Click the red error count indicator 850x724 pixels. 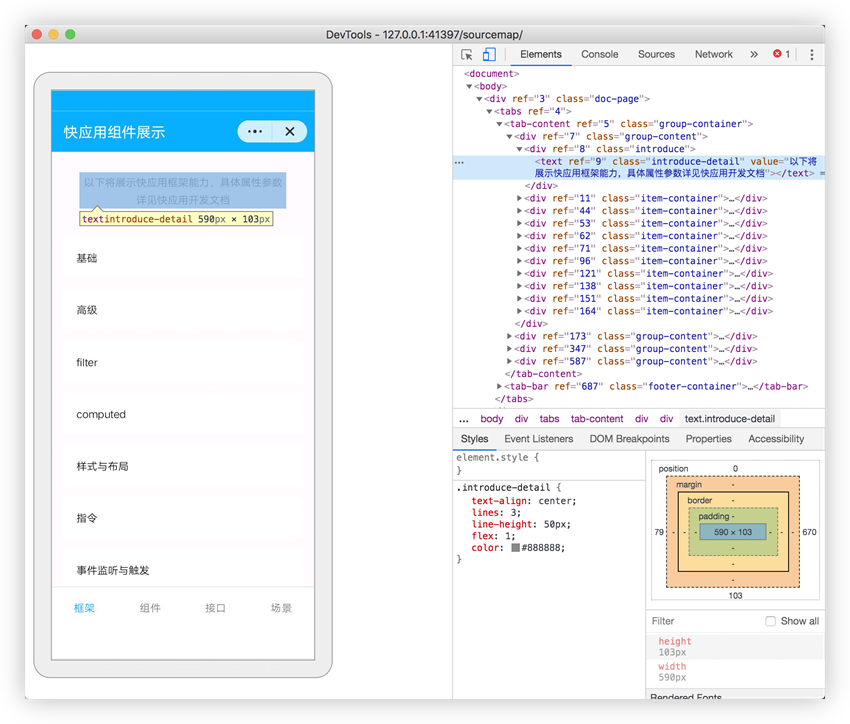pos(781,55)
